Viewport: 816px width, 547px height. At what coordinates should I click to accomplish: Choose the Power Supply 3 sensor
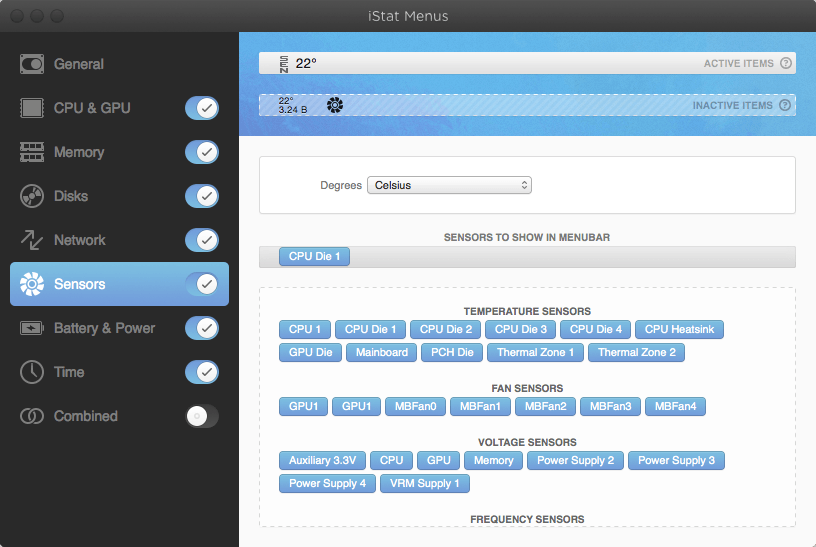[x=676, y=461]
